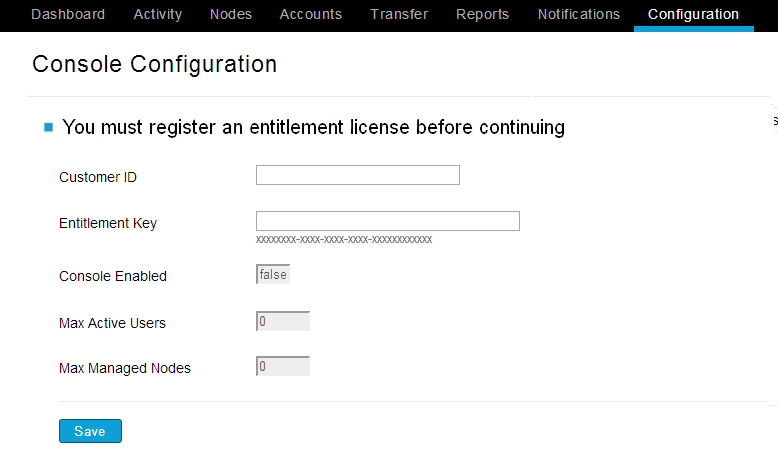Image resolution: width=778 pixels, height=467 pixels.
Task: Open the Notifications tab
Action: (579, 14)
